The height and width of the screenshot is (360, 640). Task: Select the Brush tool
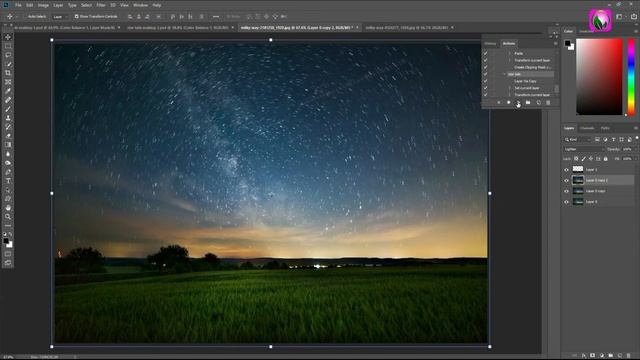(x=8, y=109)
